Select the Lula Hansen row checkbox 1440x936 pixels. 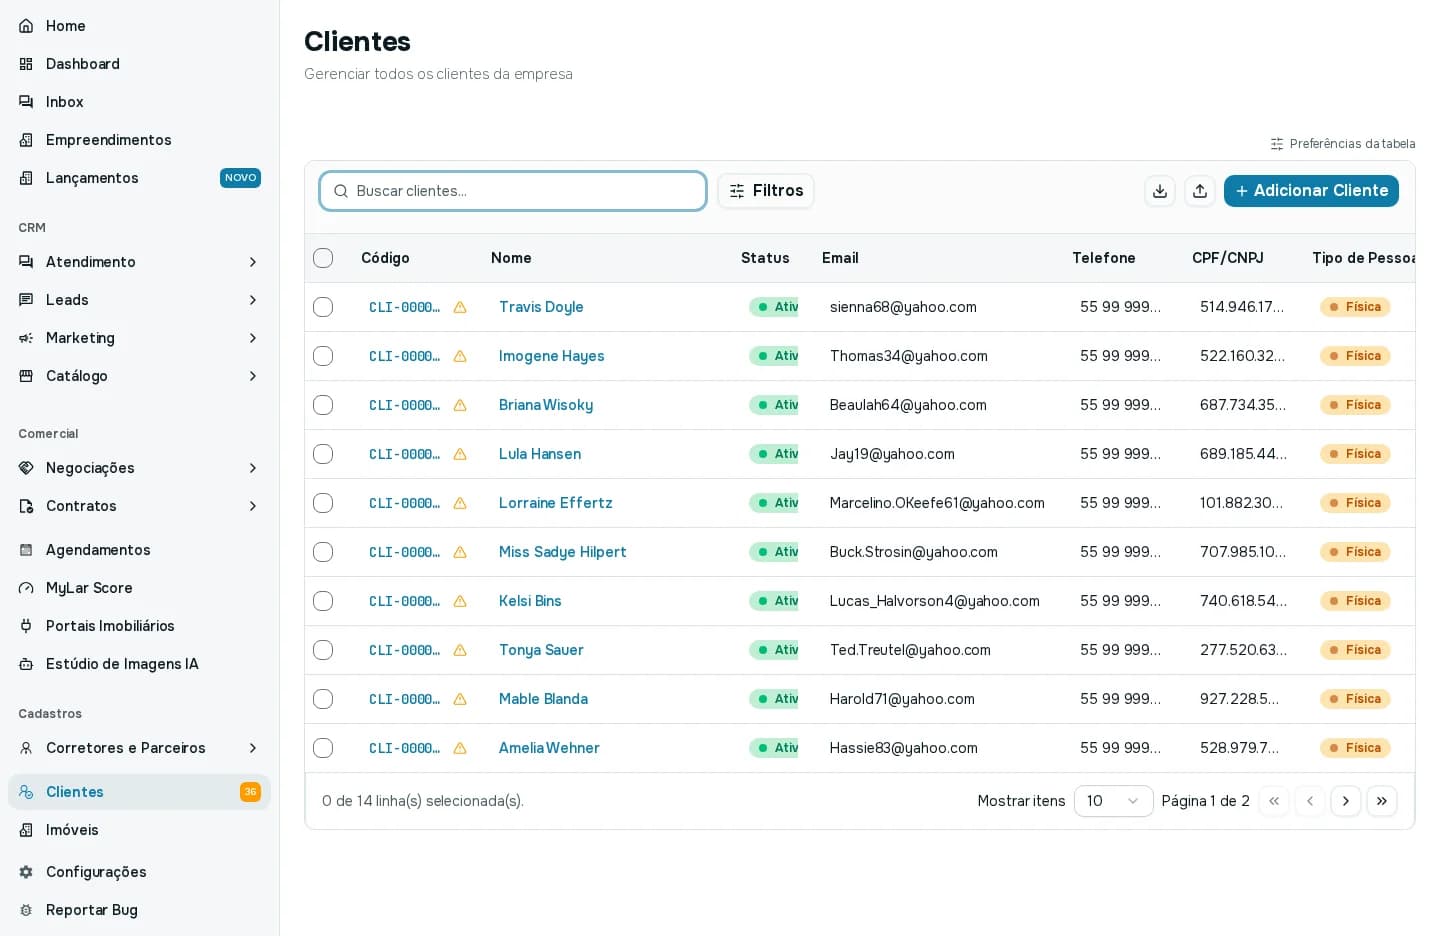[x=323, y=454]
